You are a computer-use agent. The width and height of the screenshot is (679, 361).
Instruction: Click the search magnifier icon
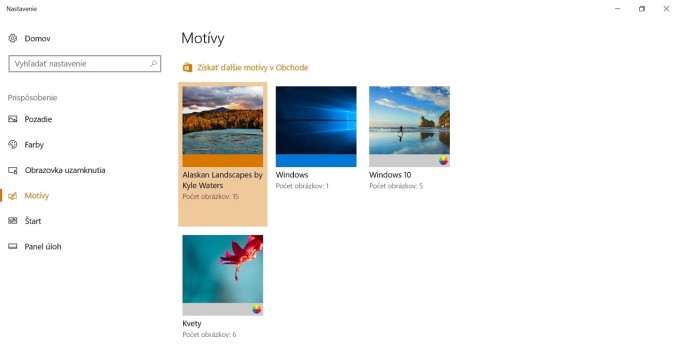pyautogui.click(x=153, y=63)
